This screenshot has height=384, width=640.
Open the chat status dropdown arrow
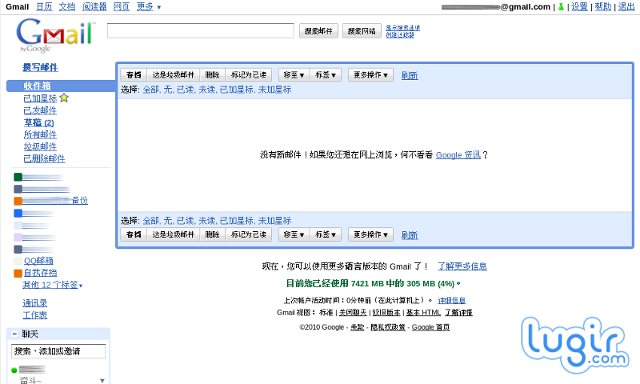(x=102, y=380)
